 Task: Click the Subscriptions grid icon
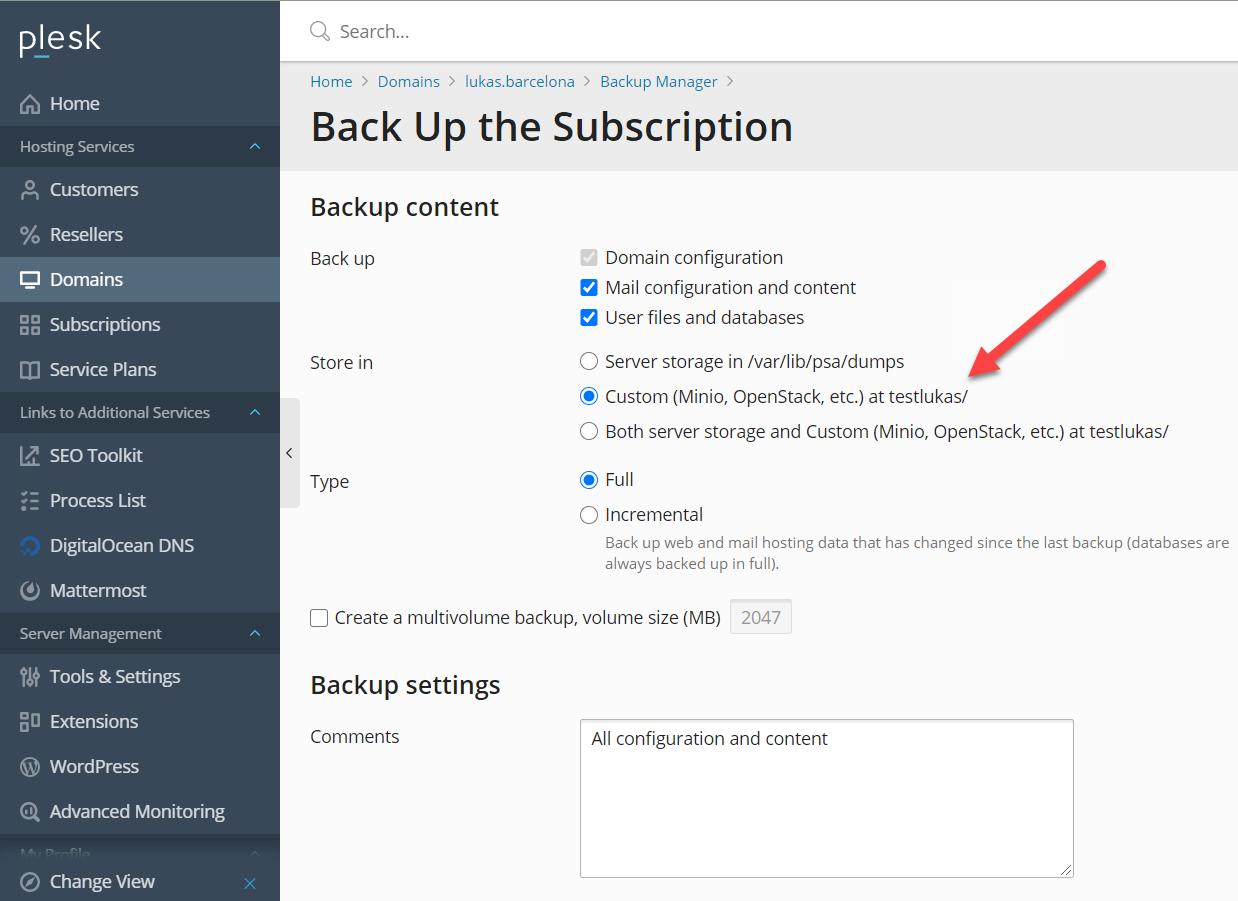30,325
